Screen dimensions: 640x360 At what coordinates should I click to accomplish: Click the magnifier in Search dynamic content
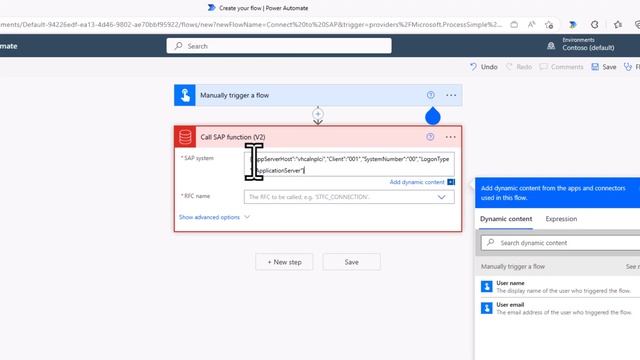click(x=491, y=242)
